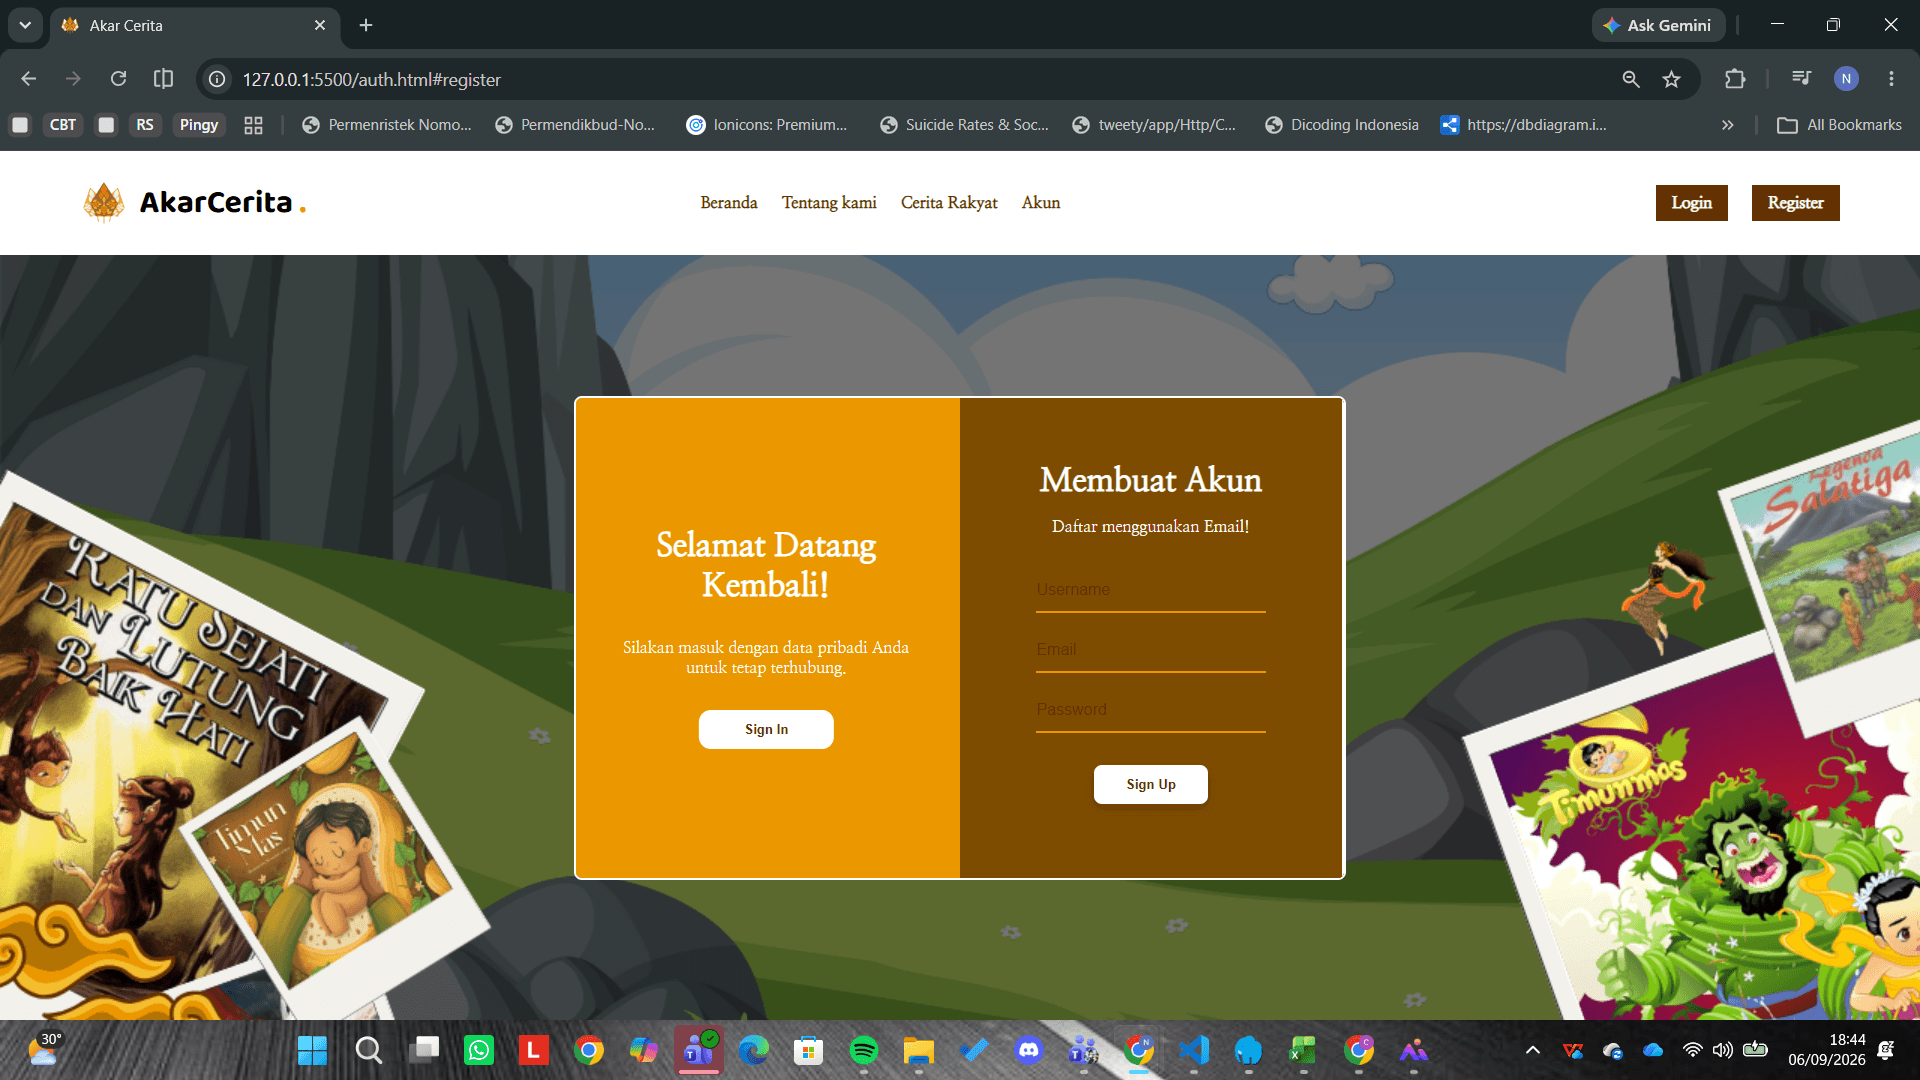Go back to the previous page

point(28,79)
